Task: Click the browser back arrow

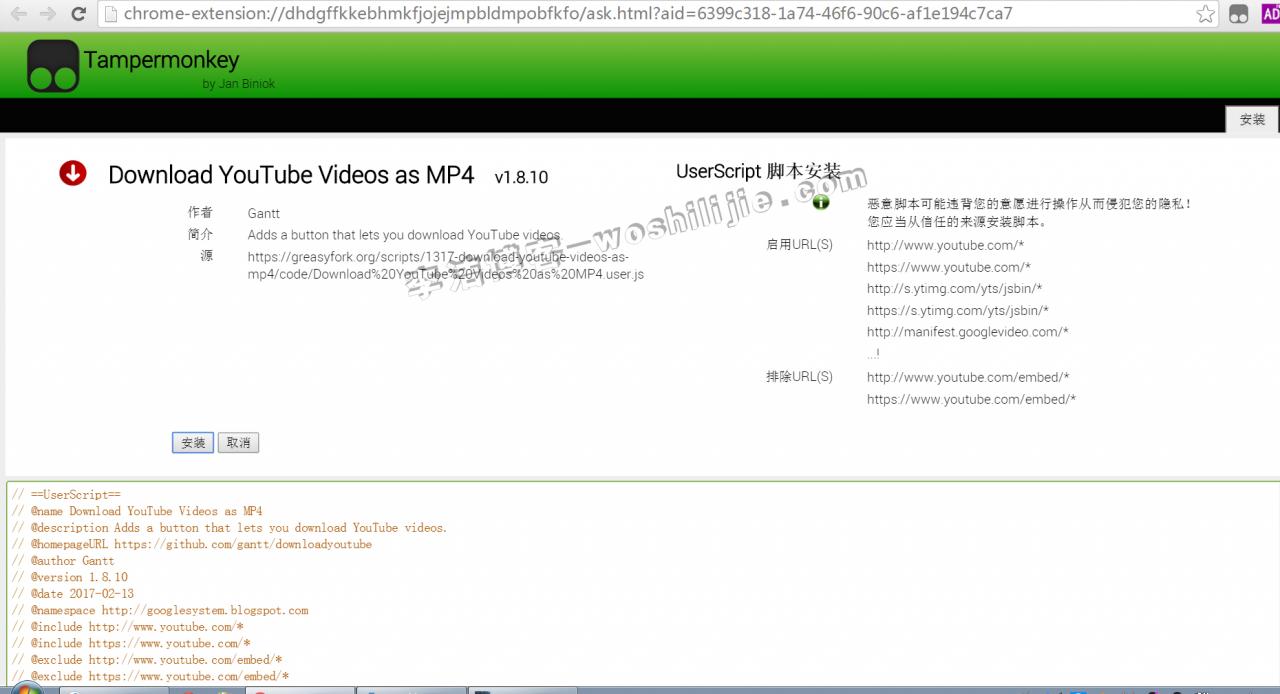Action: tap(19, 14)
